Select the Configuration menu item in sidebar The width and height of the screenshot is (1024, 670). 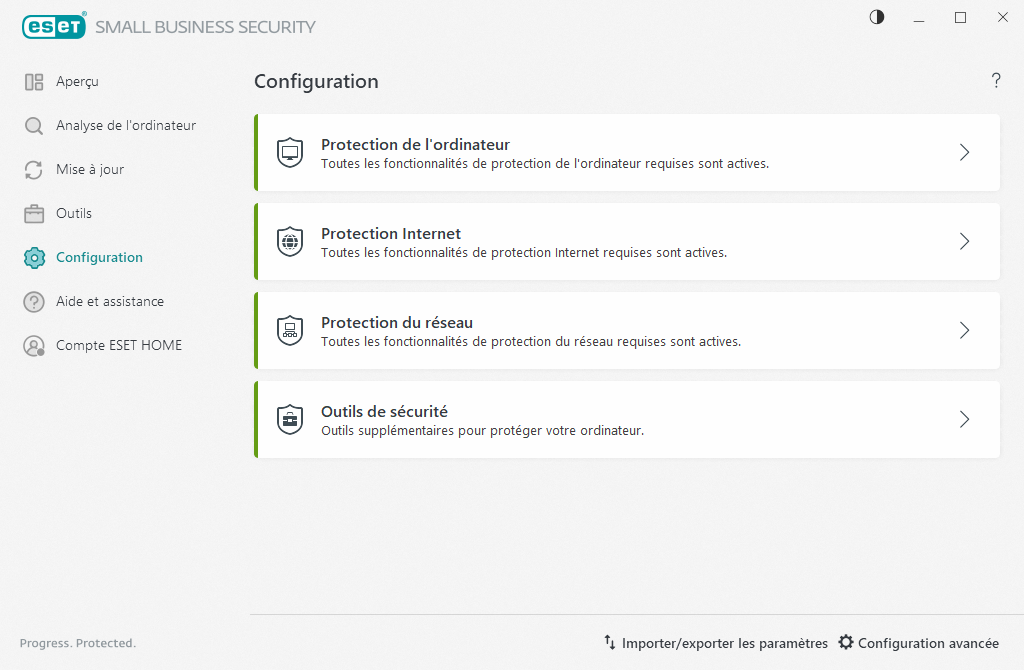click(x=99, y=258)
